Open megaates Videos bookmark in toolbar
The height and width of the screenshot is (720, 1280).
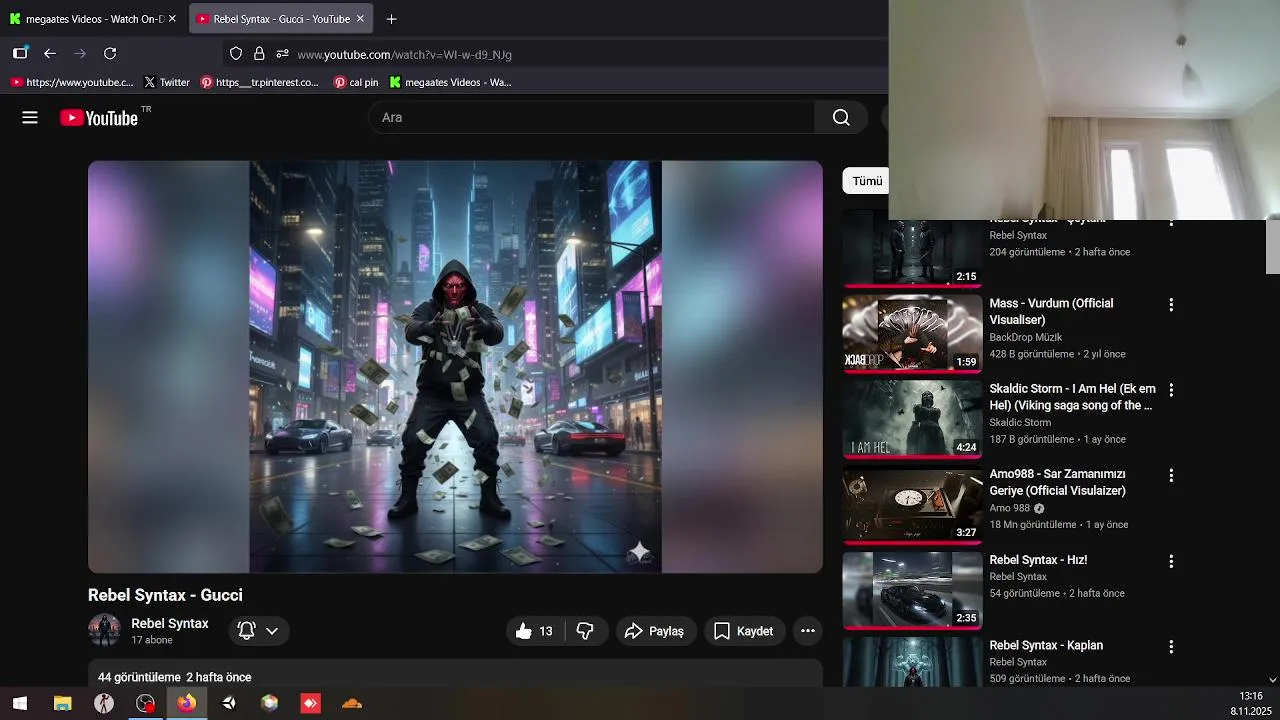pyautogui.click(x=450, y=82)
